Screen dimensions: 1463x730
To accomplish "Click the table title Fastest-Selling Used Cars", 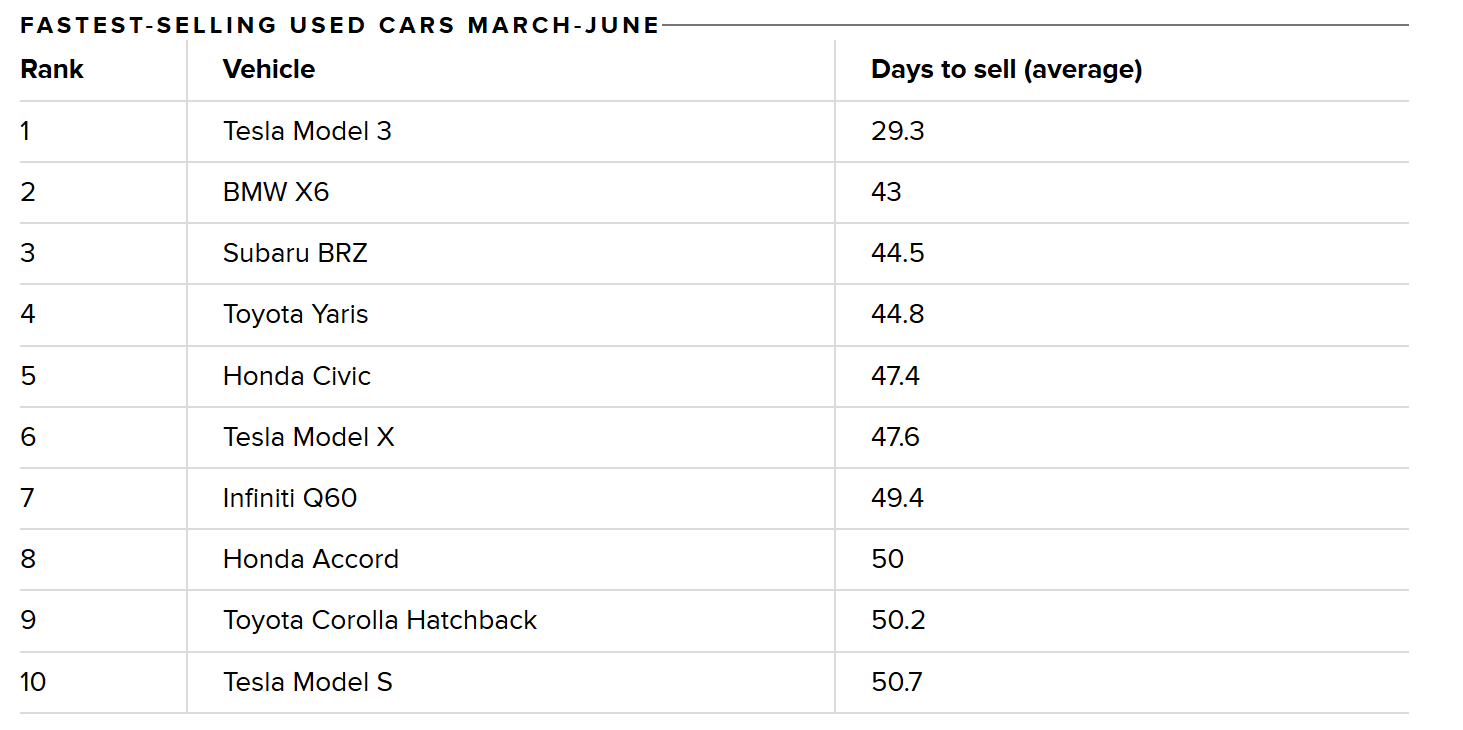I will click(340, 25).
